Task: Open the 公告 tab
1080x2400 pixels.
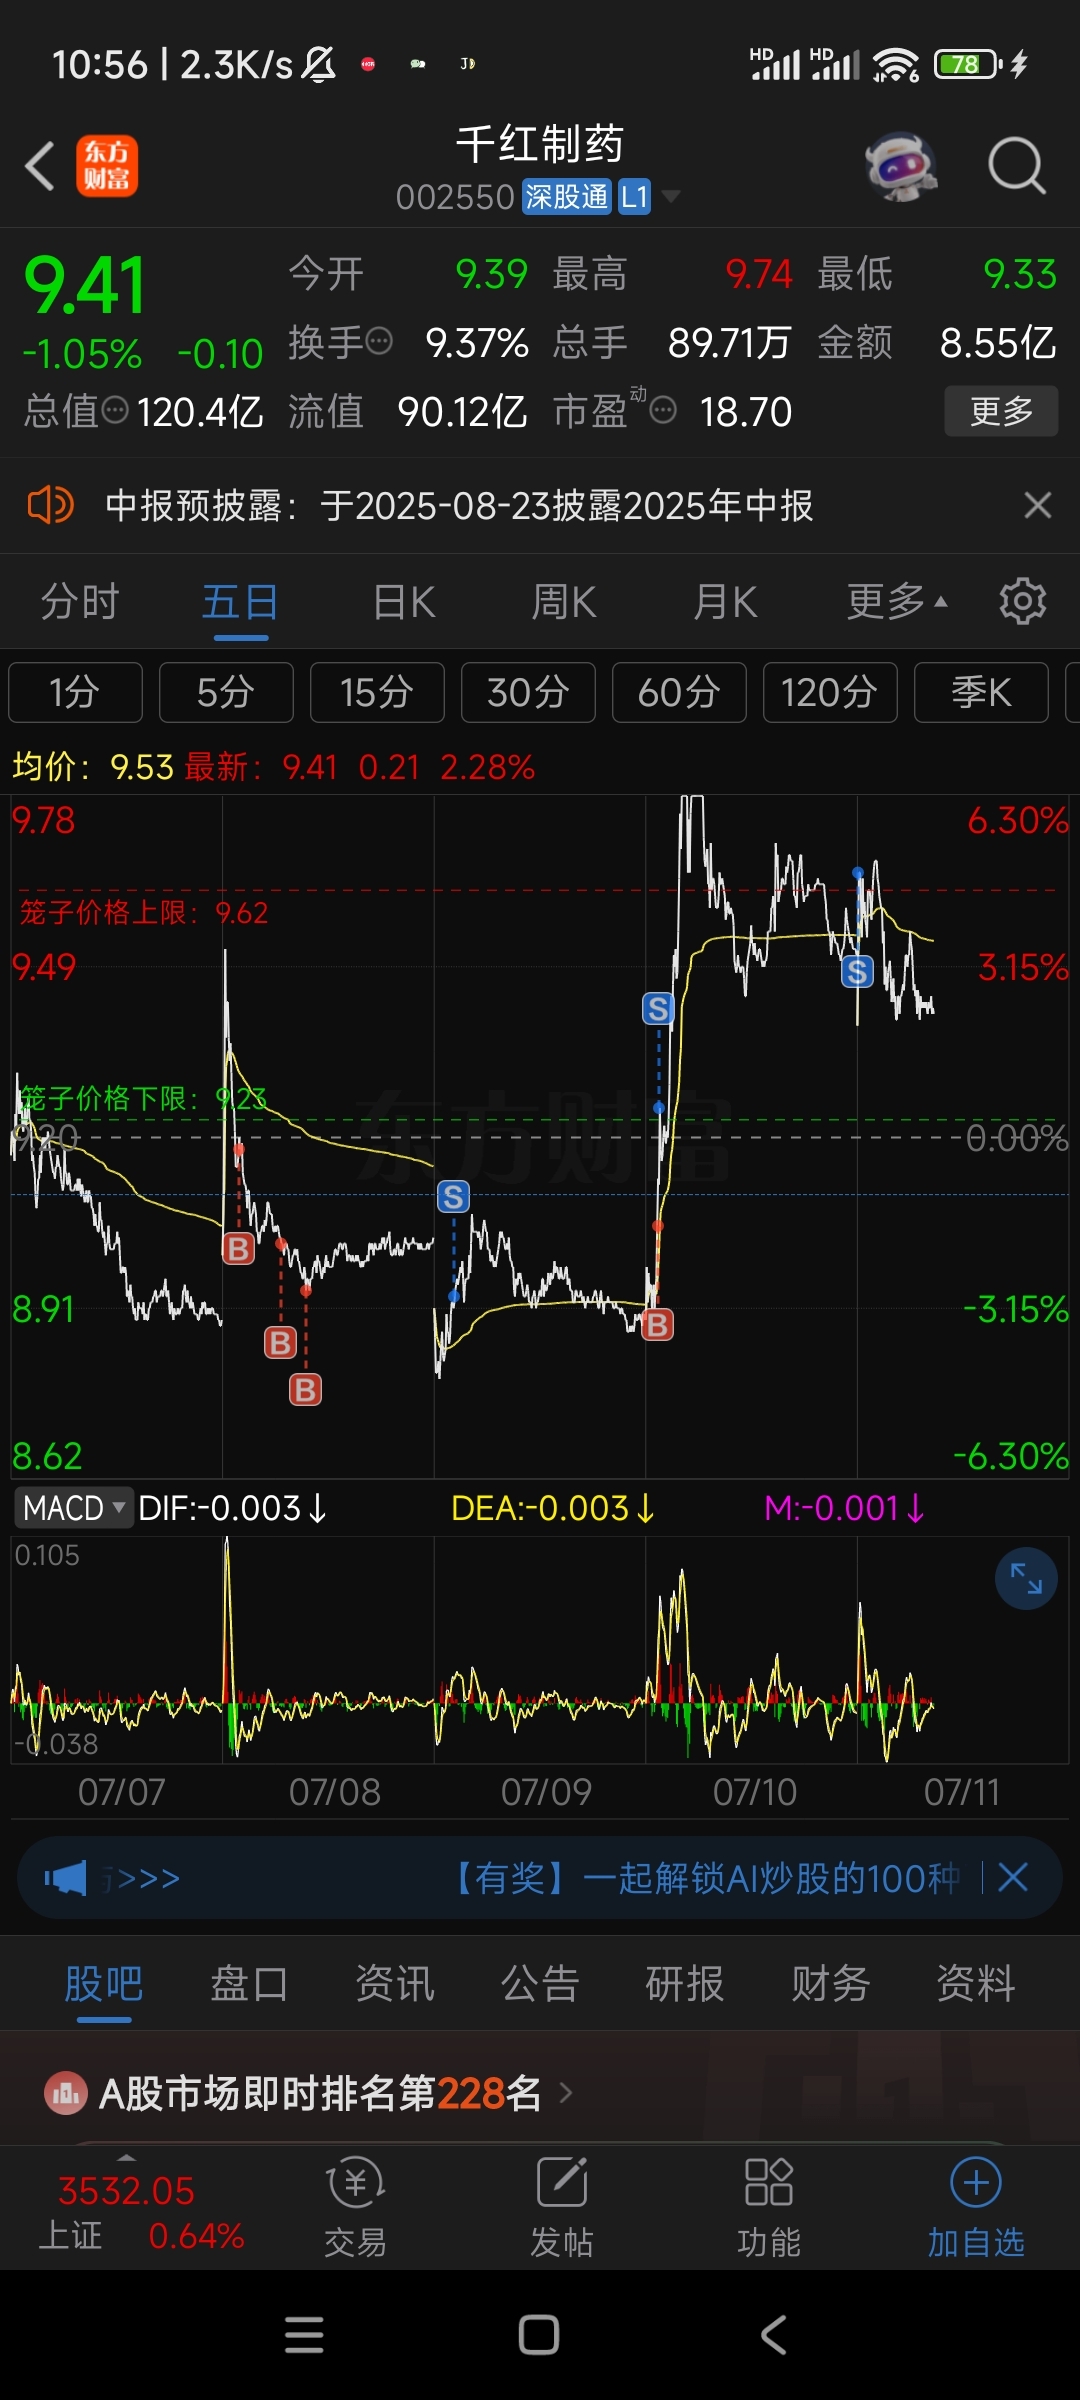Action: 540,1984
